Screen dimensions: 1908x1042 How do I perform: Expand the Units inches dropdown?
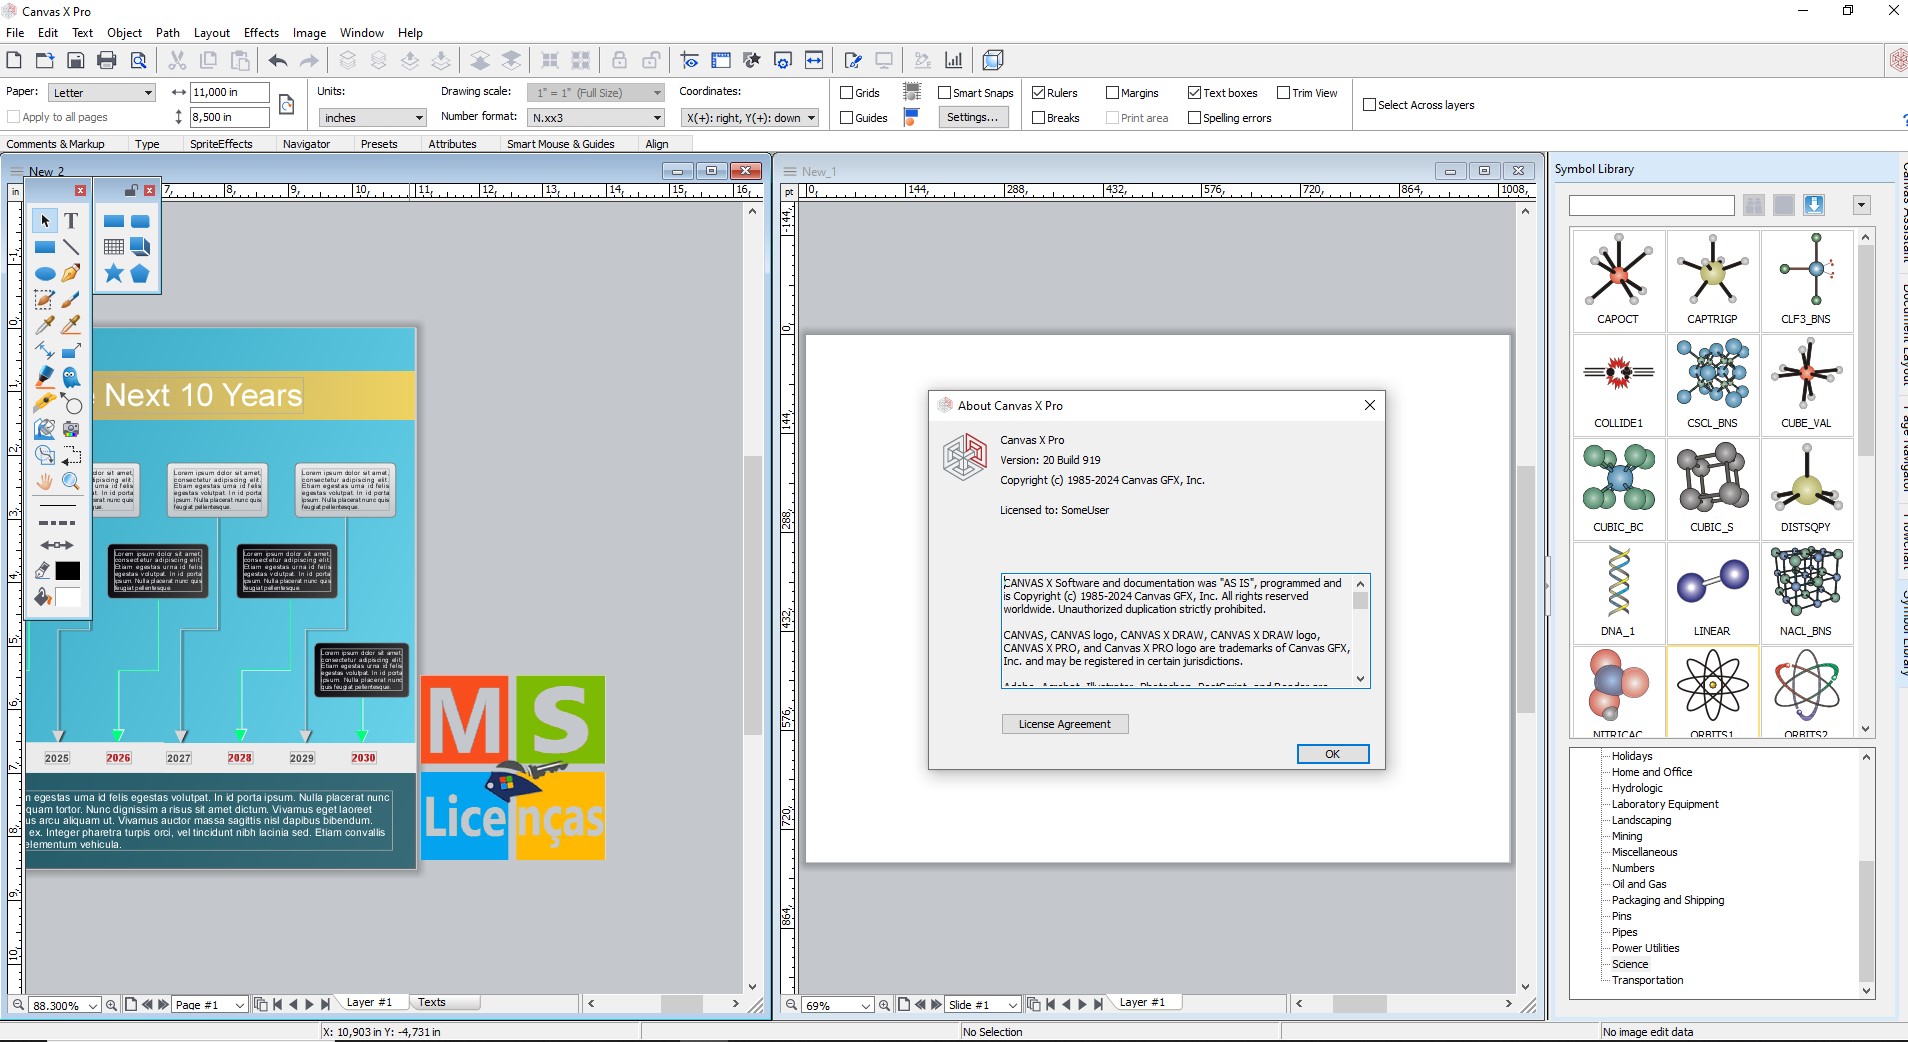[x=372, y=118]
